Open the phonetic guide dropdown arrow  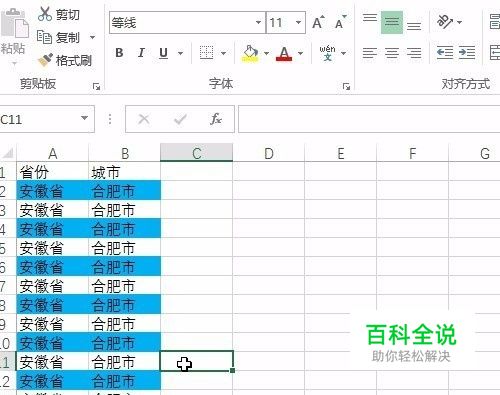tap(344, 53)
